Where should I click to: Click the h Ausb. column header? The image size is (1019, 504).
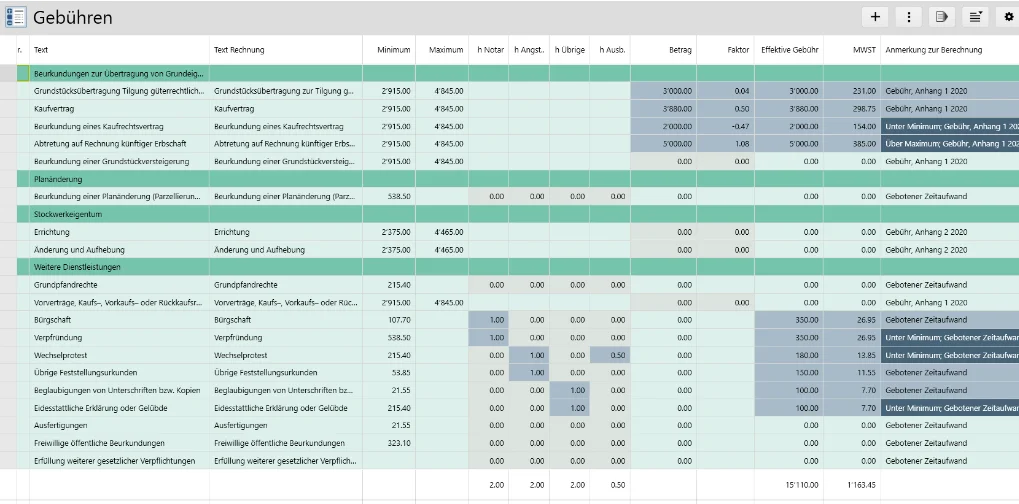610,50
